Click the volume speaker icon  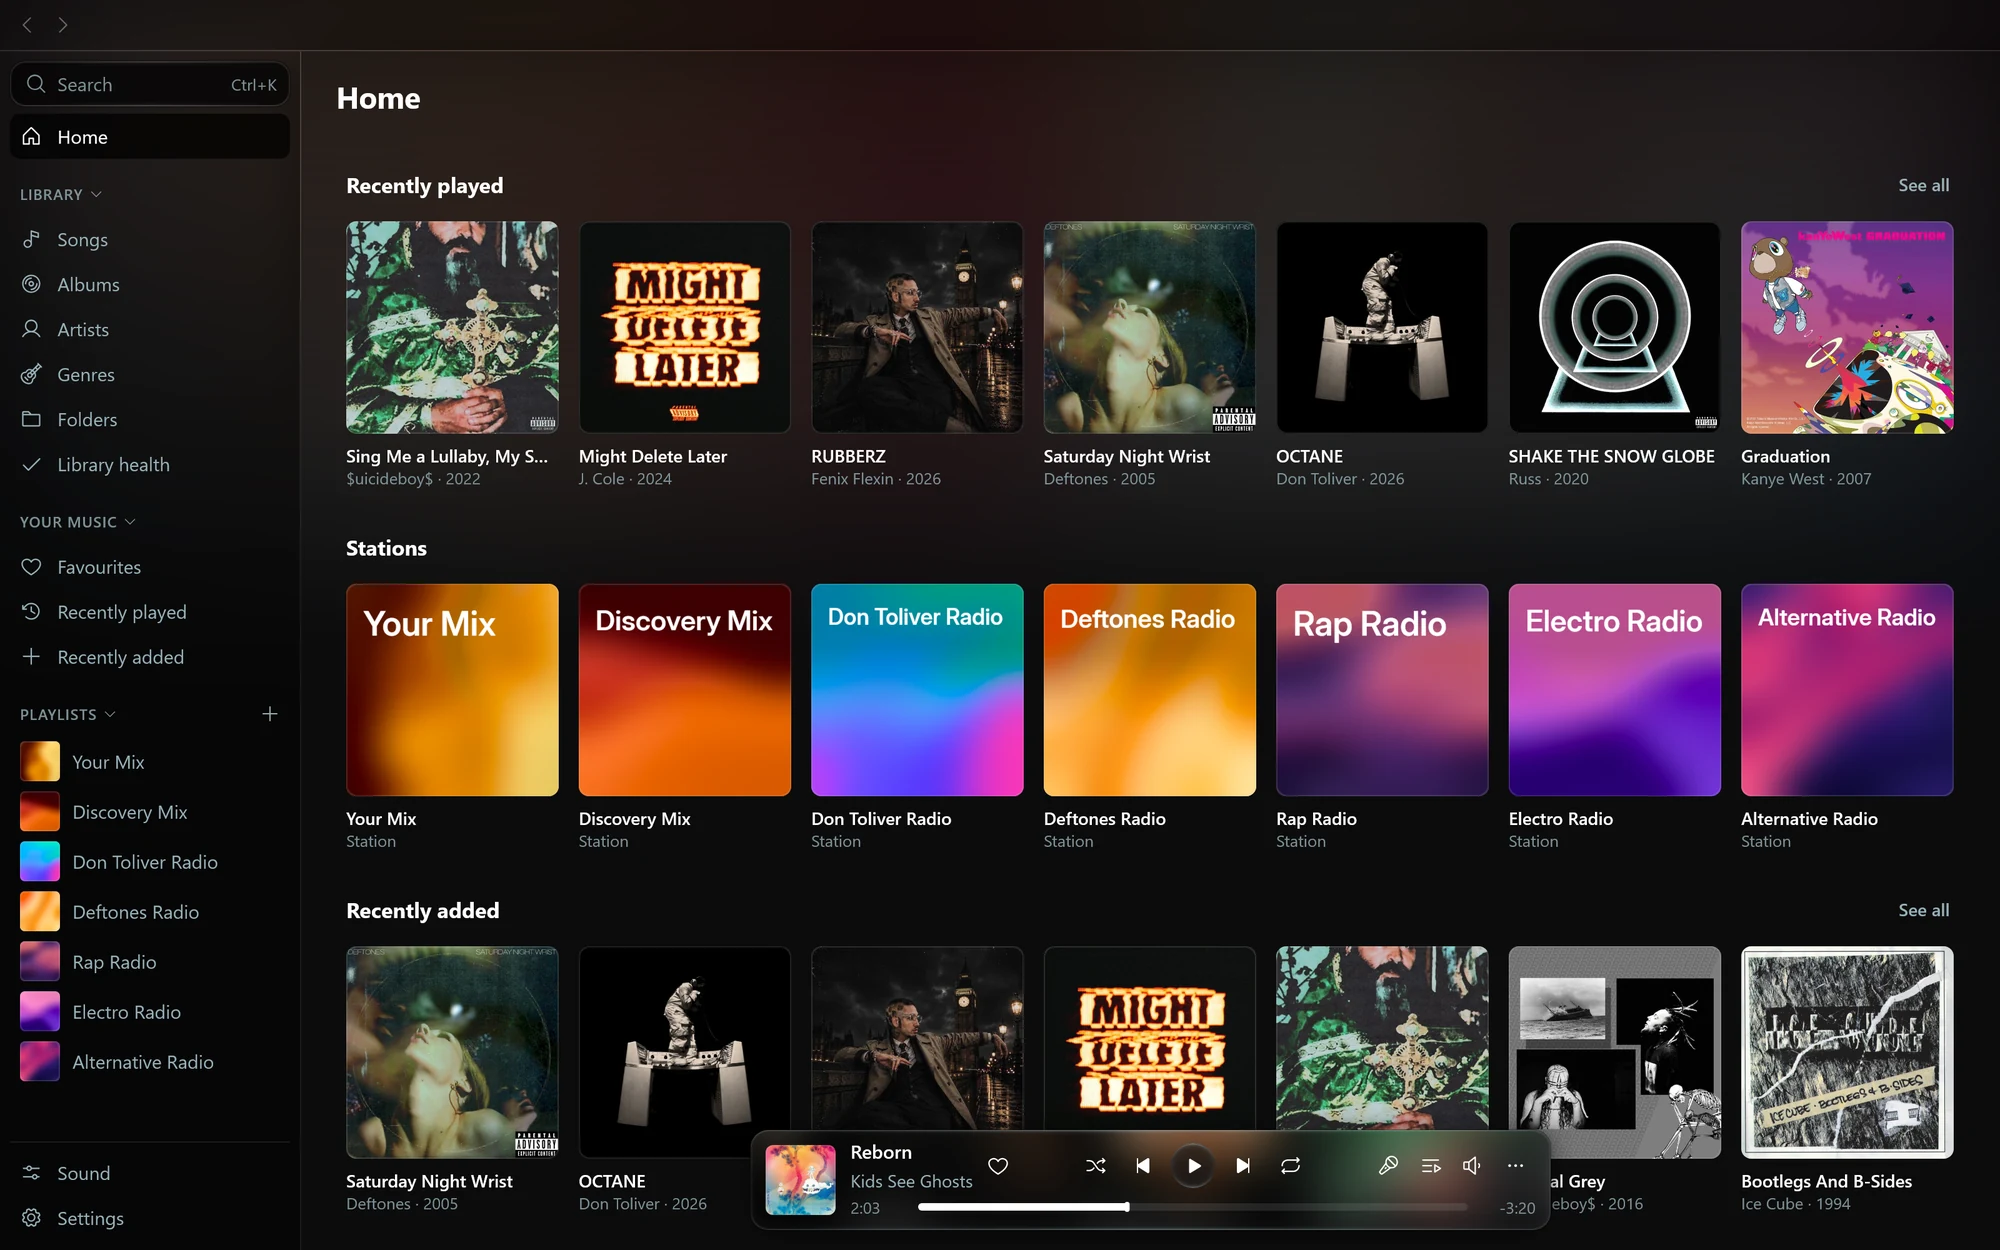[x=1472, y=1166]
